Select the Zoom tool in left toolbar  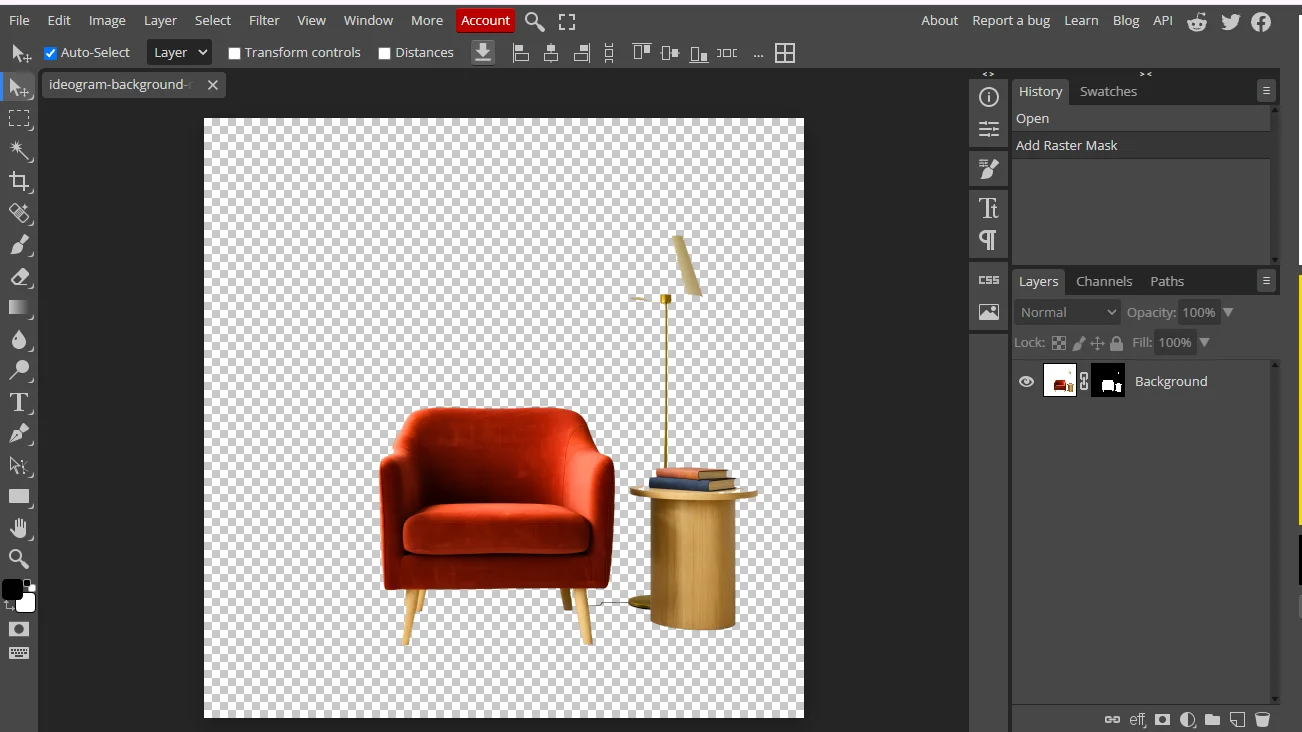point(19,559)
